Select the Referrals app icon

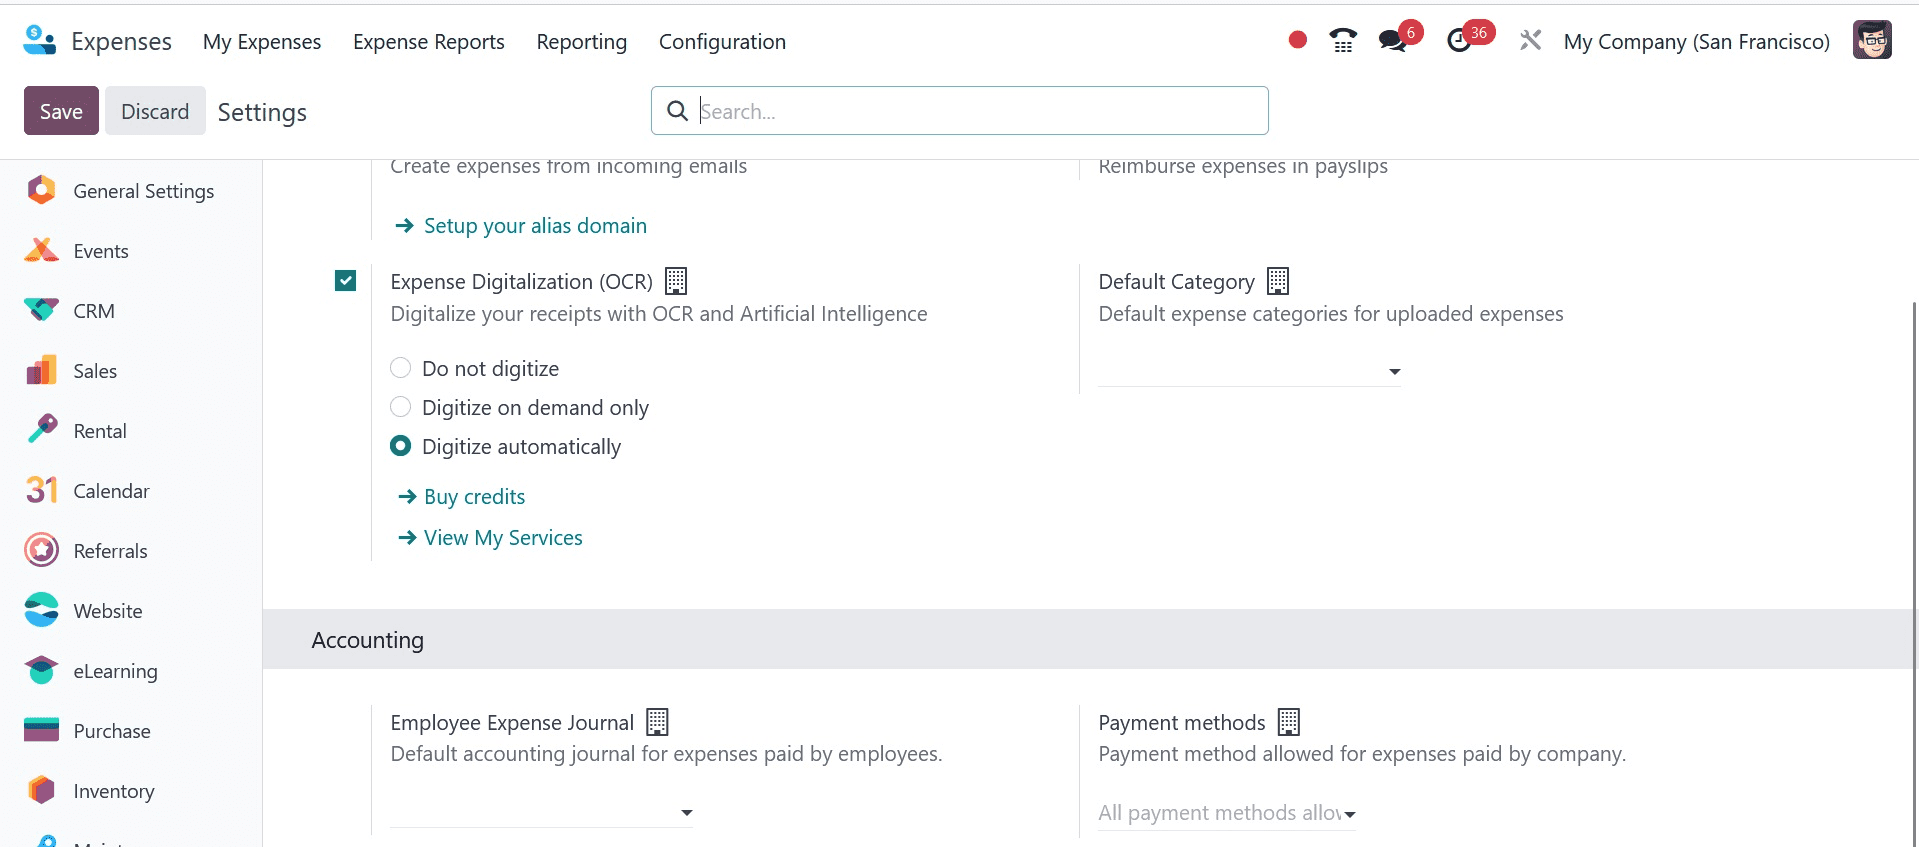point(41,550)
